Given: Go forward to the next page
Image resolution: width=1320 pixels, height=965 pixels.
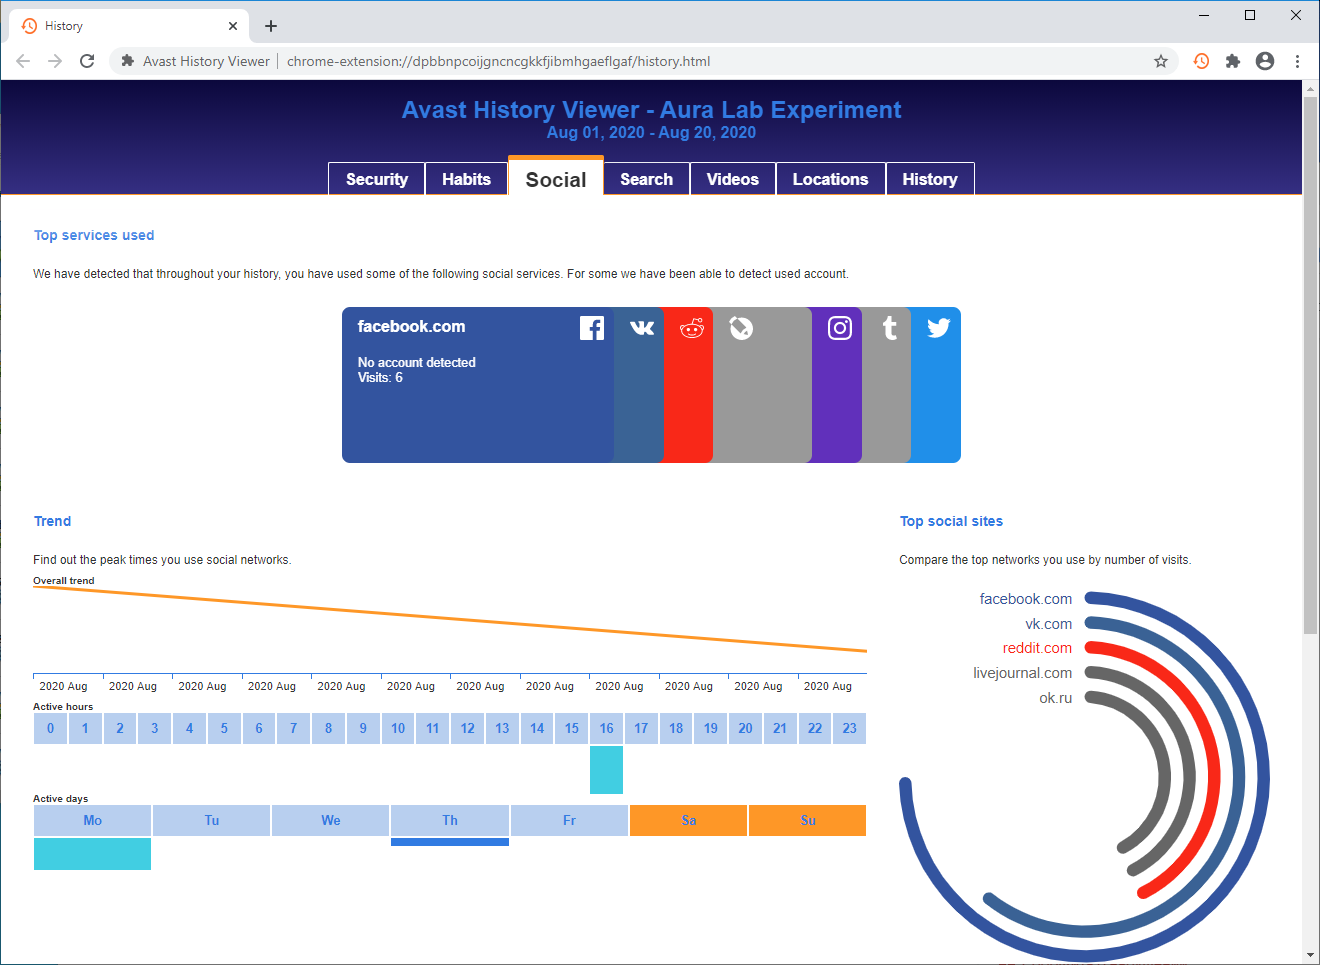Looking at the screenshot, I should [x=55, y=61].
